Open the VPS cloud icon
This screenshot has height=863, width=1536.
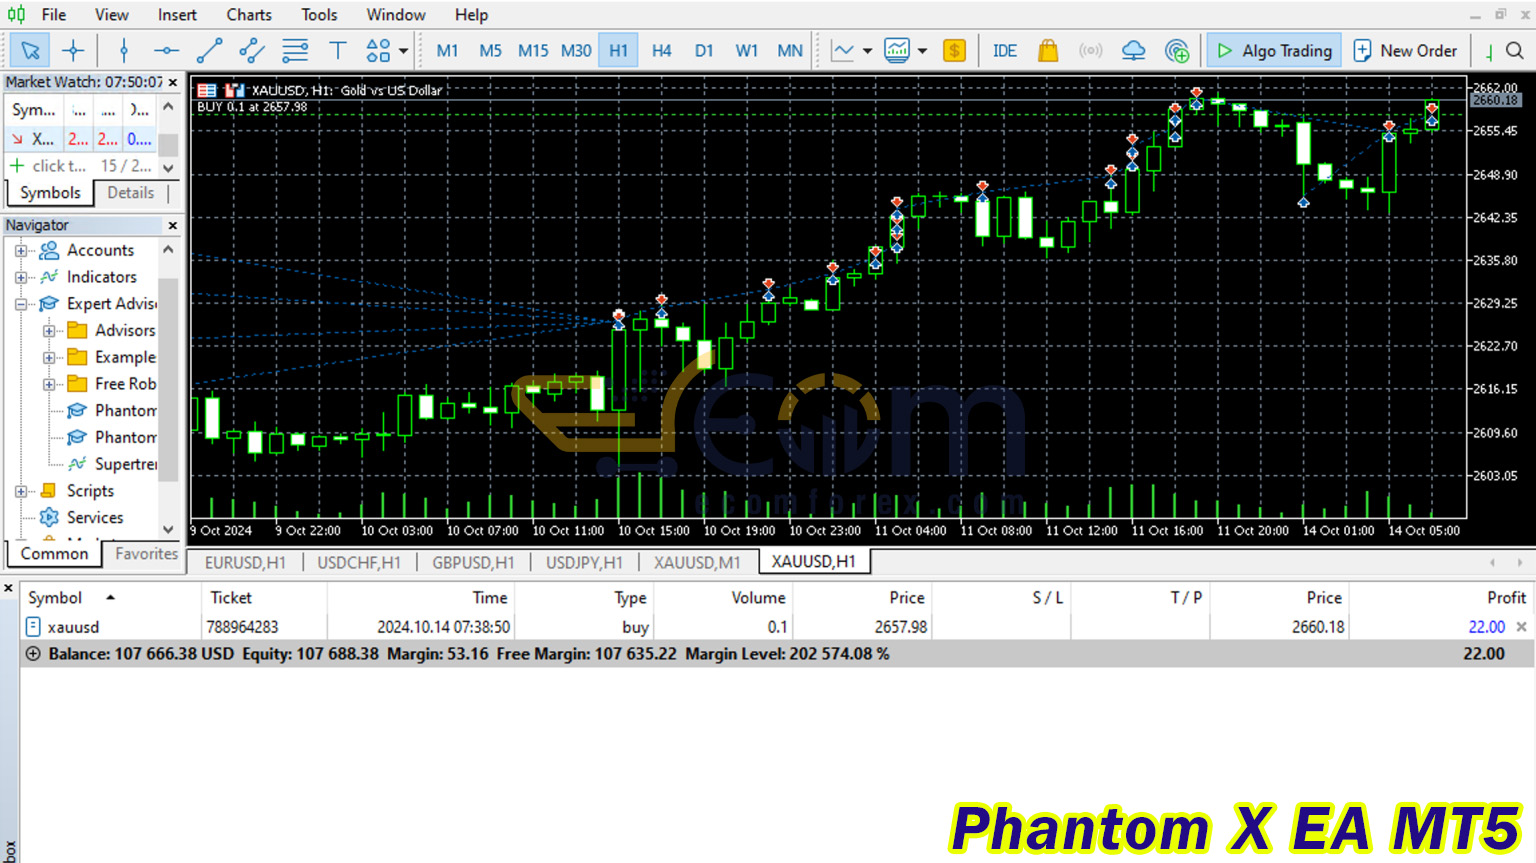(1134, 50)
